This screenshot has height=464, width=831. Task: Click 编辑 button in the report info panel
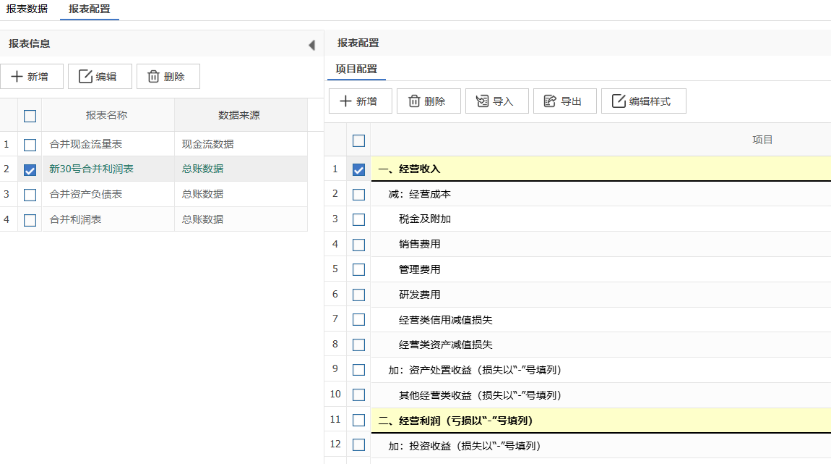(100, 76)
